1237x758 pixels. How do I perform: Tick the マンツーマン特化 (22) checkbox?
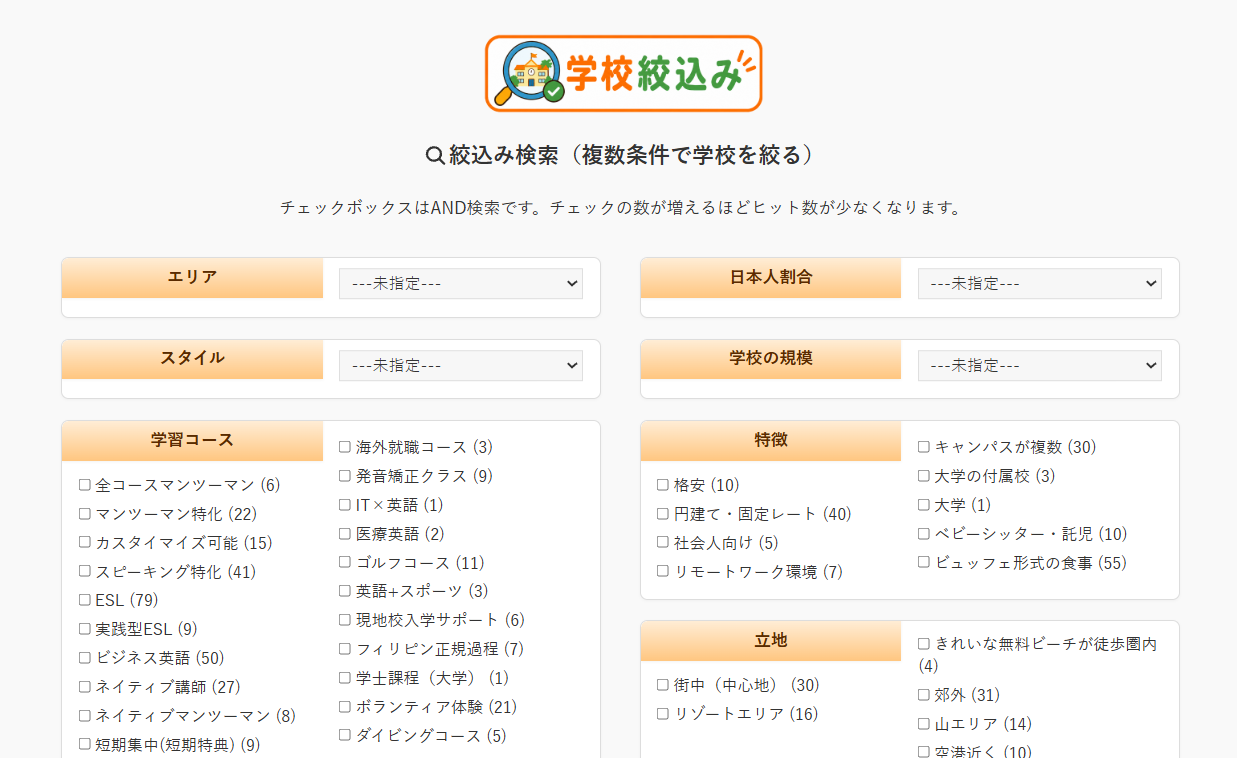tap(85, 514)
